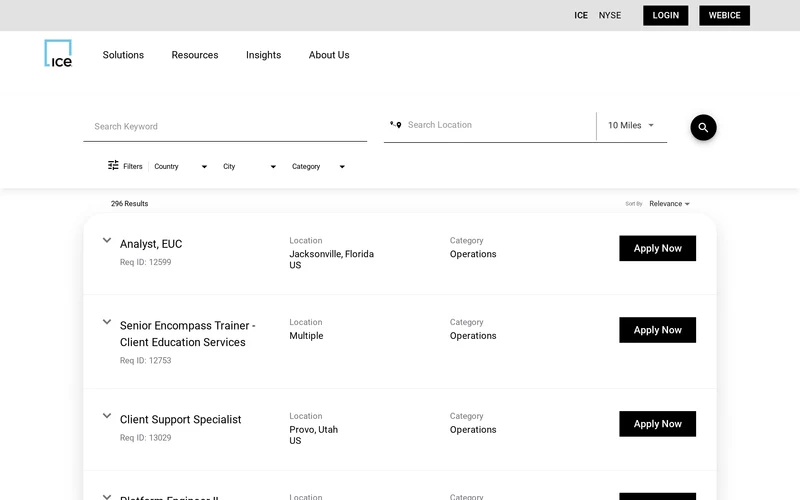
Task: Apply Now for Senior Encompass Trainer
Action: 657,330
